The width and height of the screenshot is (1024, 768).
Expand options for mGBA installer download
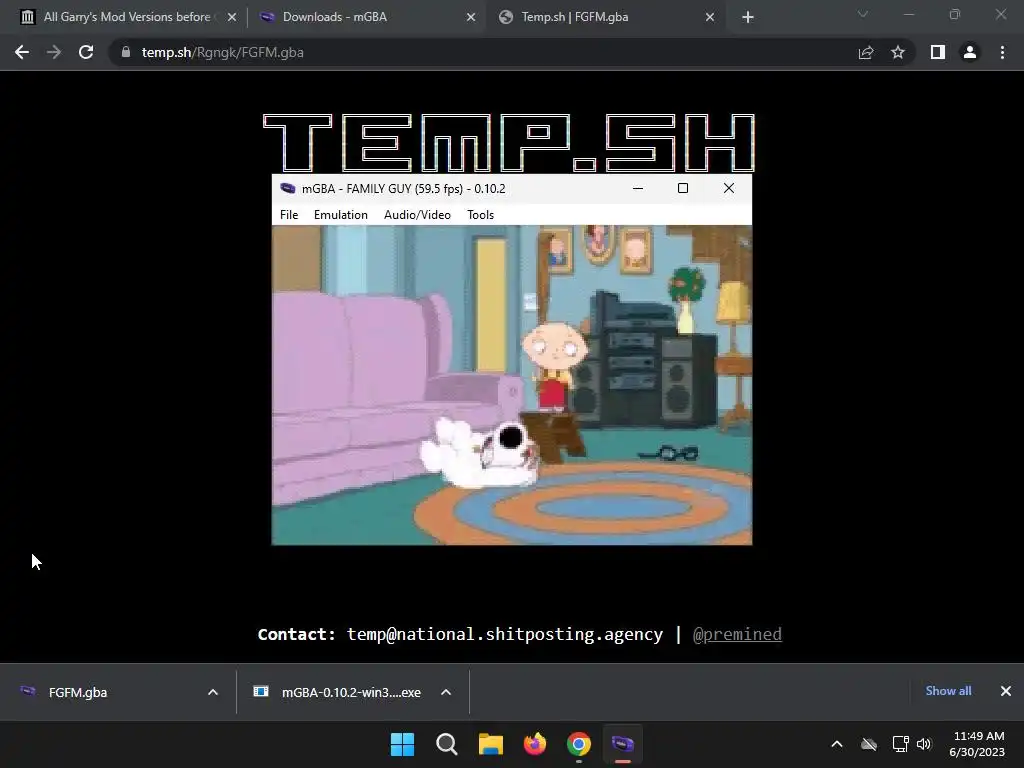(446, 692)
